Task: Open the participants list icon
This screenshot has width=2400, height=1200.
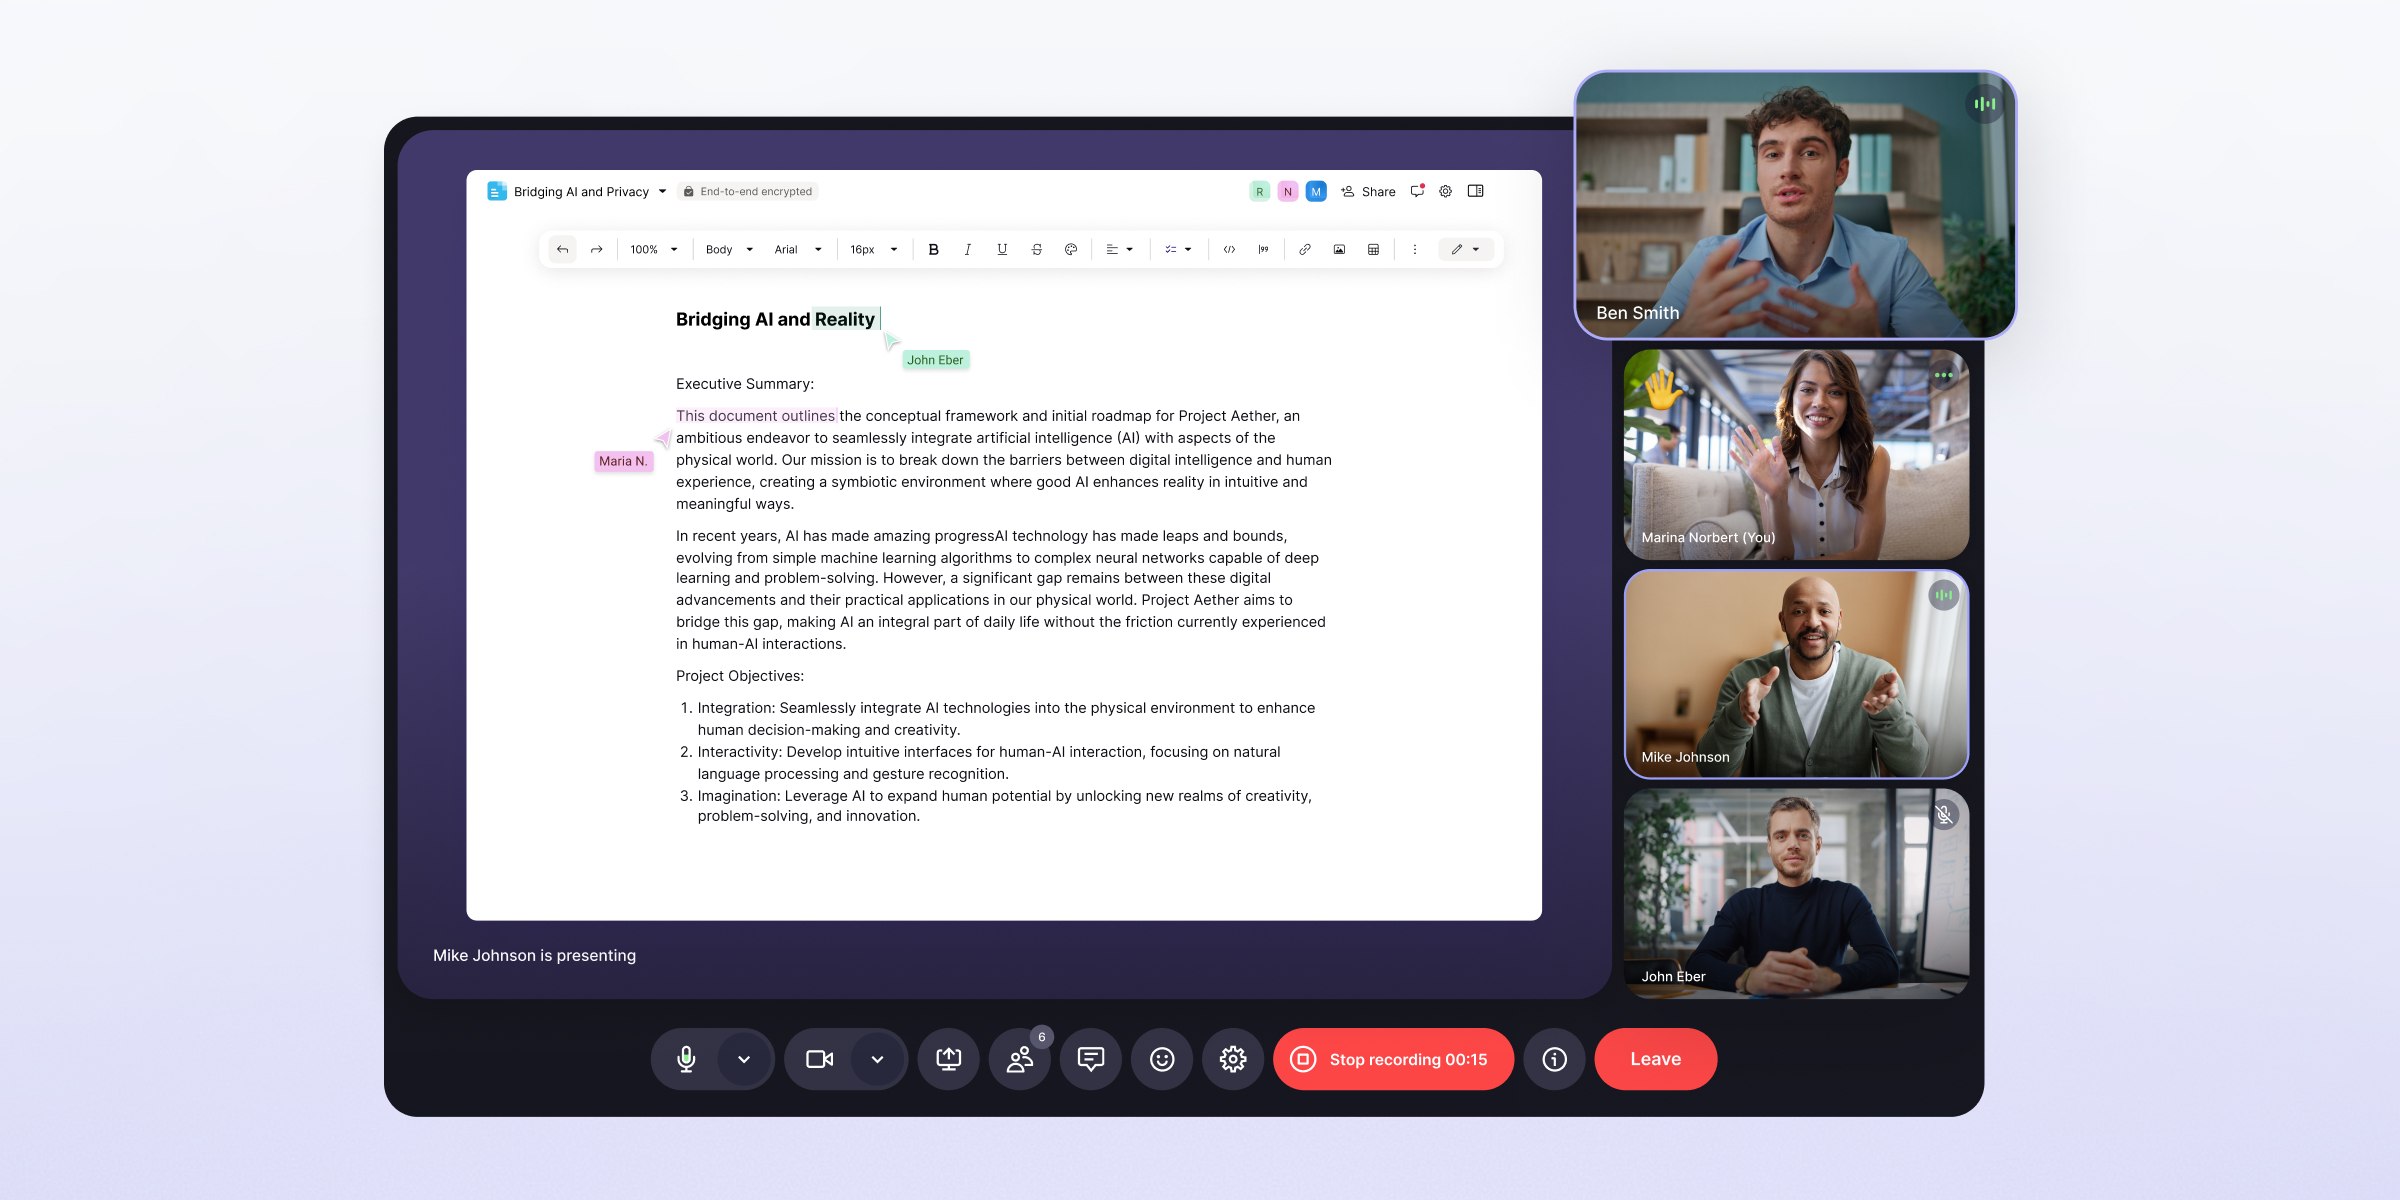Action: pos(1019,1059)
